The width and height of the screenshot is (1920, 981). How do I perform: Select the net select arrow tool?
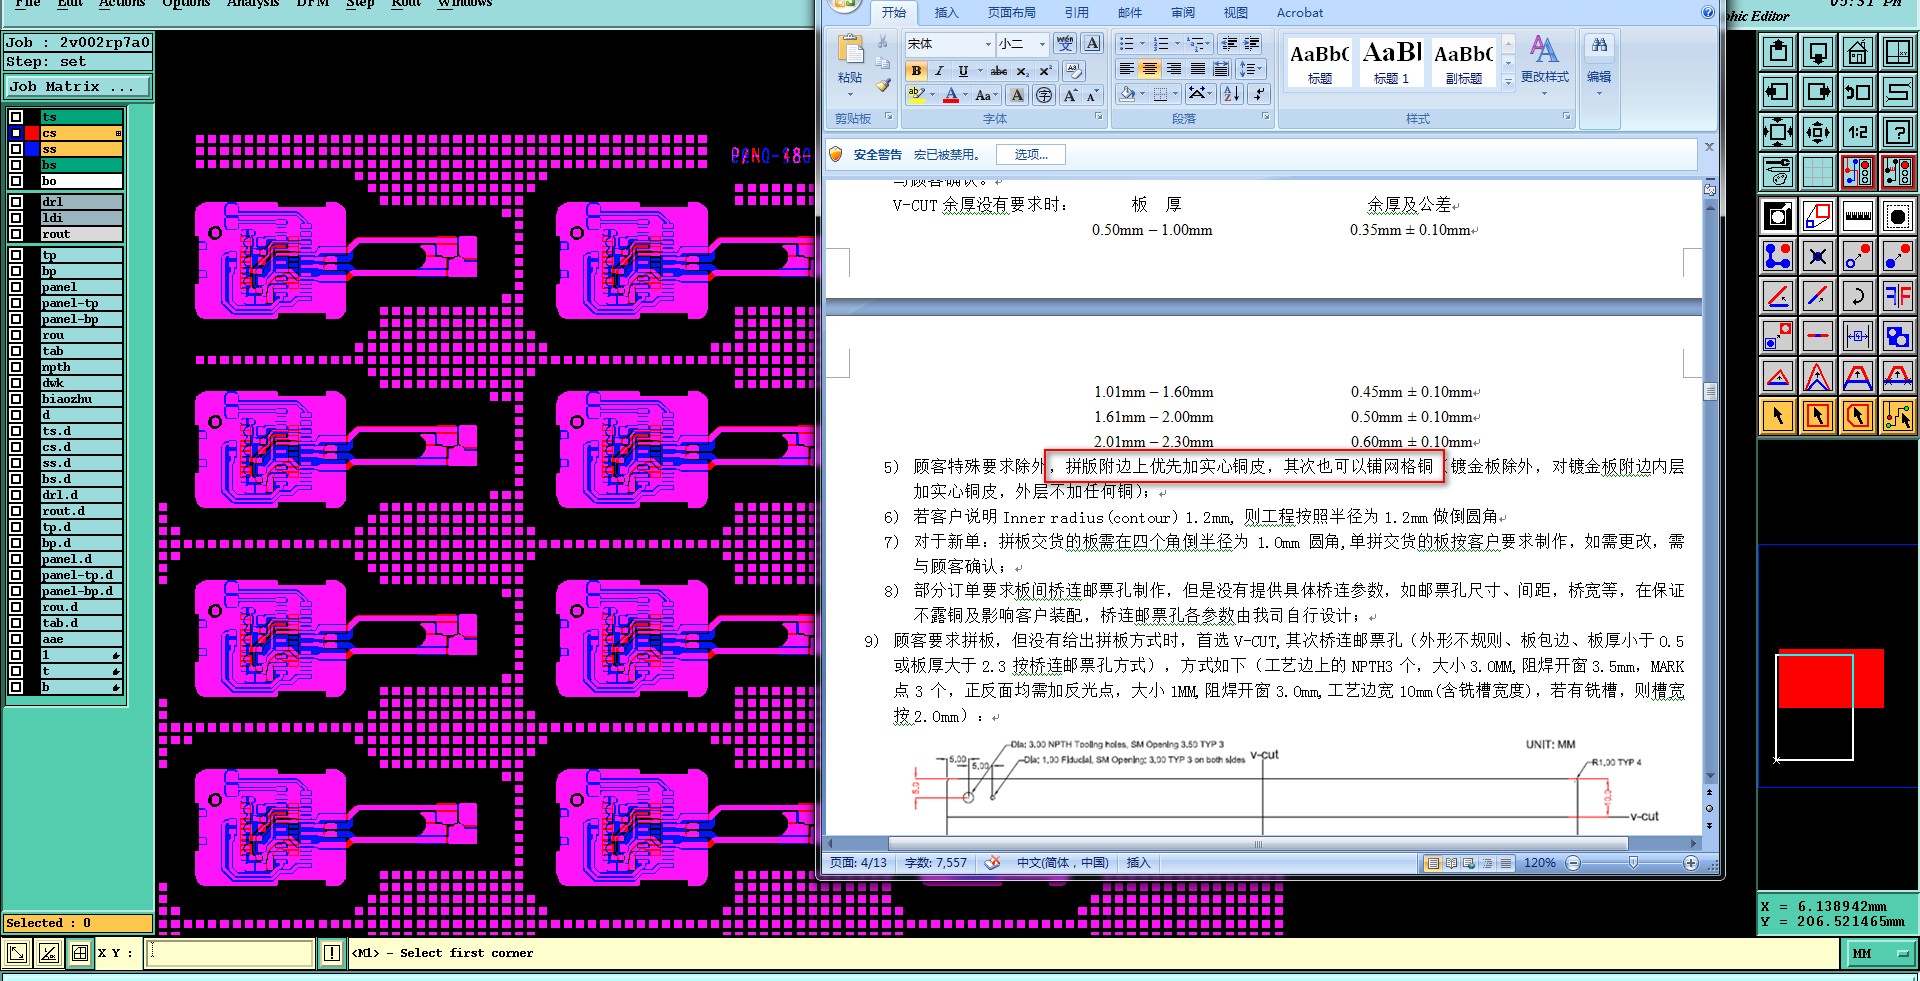(1897, 415)
